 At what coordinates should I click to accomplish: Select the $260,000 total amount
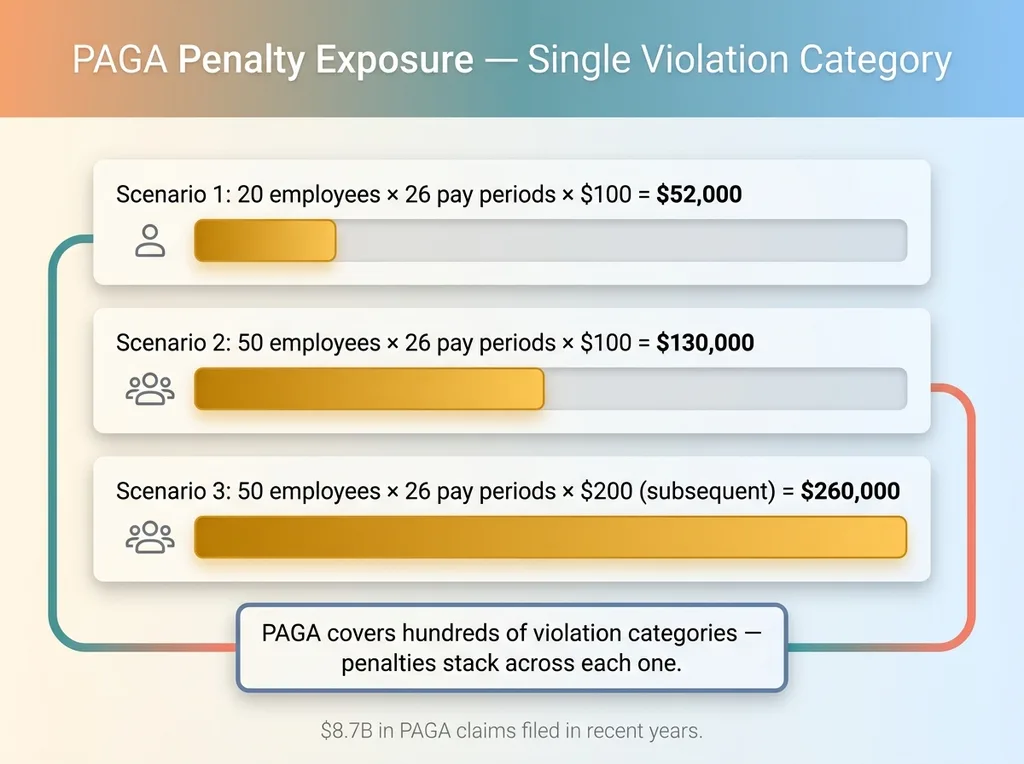(851, 491)
